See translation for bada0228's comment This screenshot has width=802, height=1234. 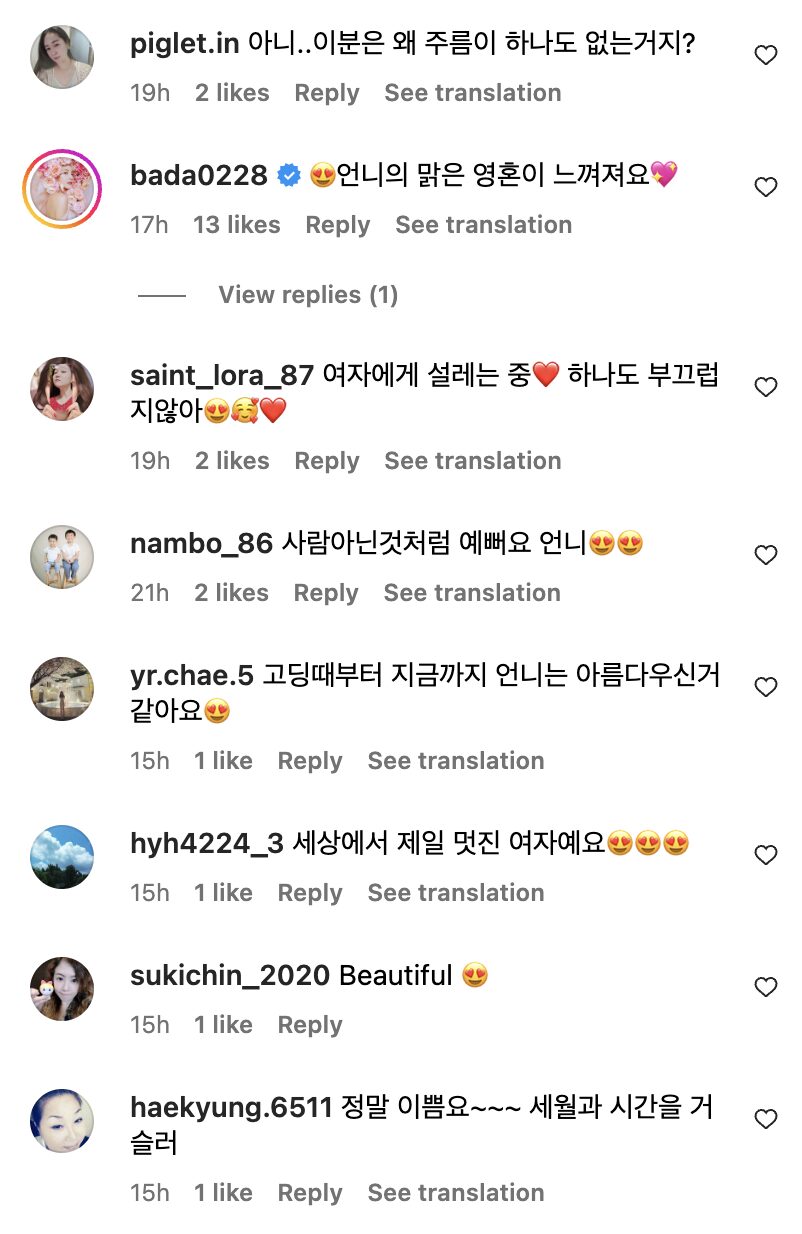pyautogui.click(x=483, y=225)
